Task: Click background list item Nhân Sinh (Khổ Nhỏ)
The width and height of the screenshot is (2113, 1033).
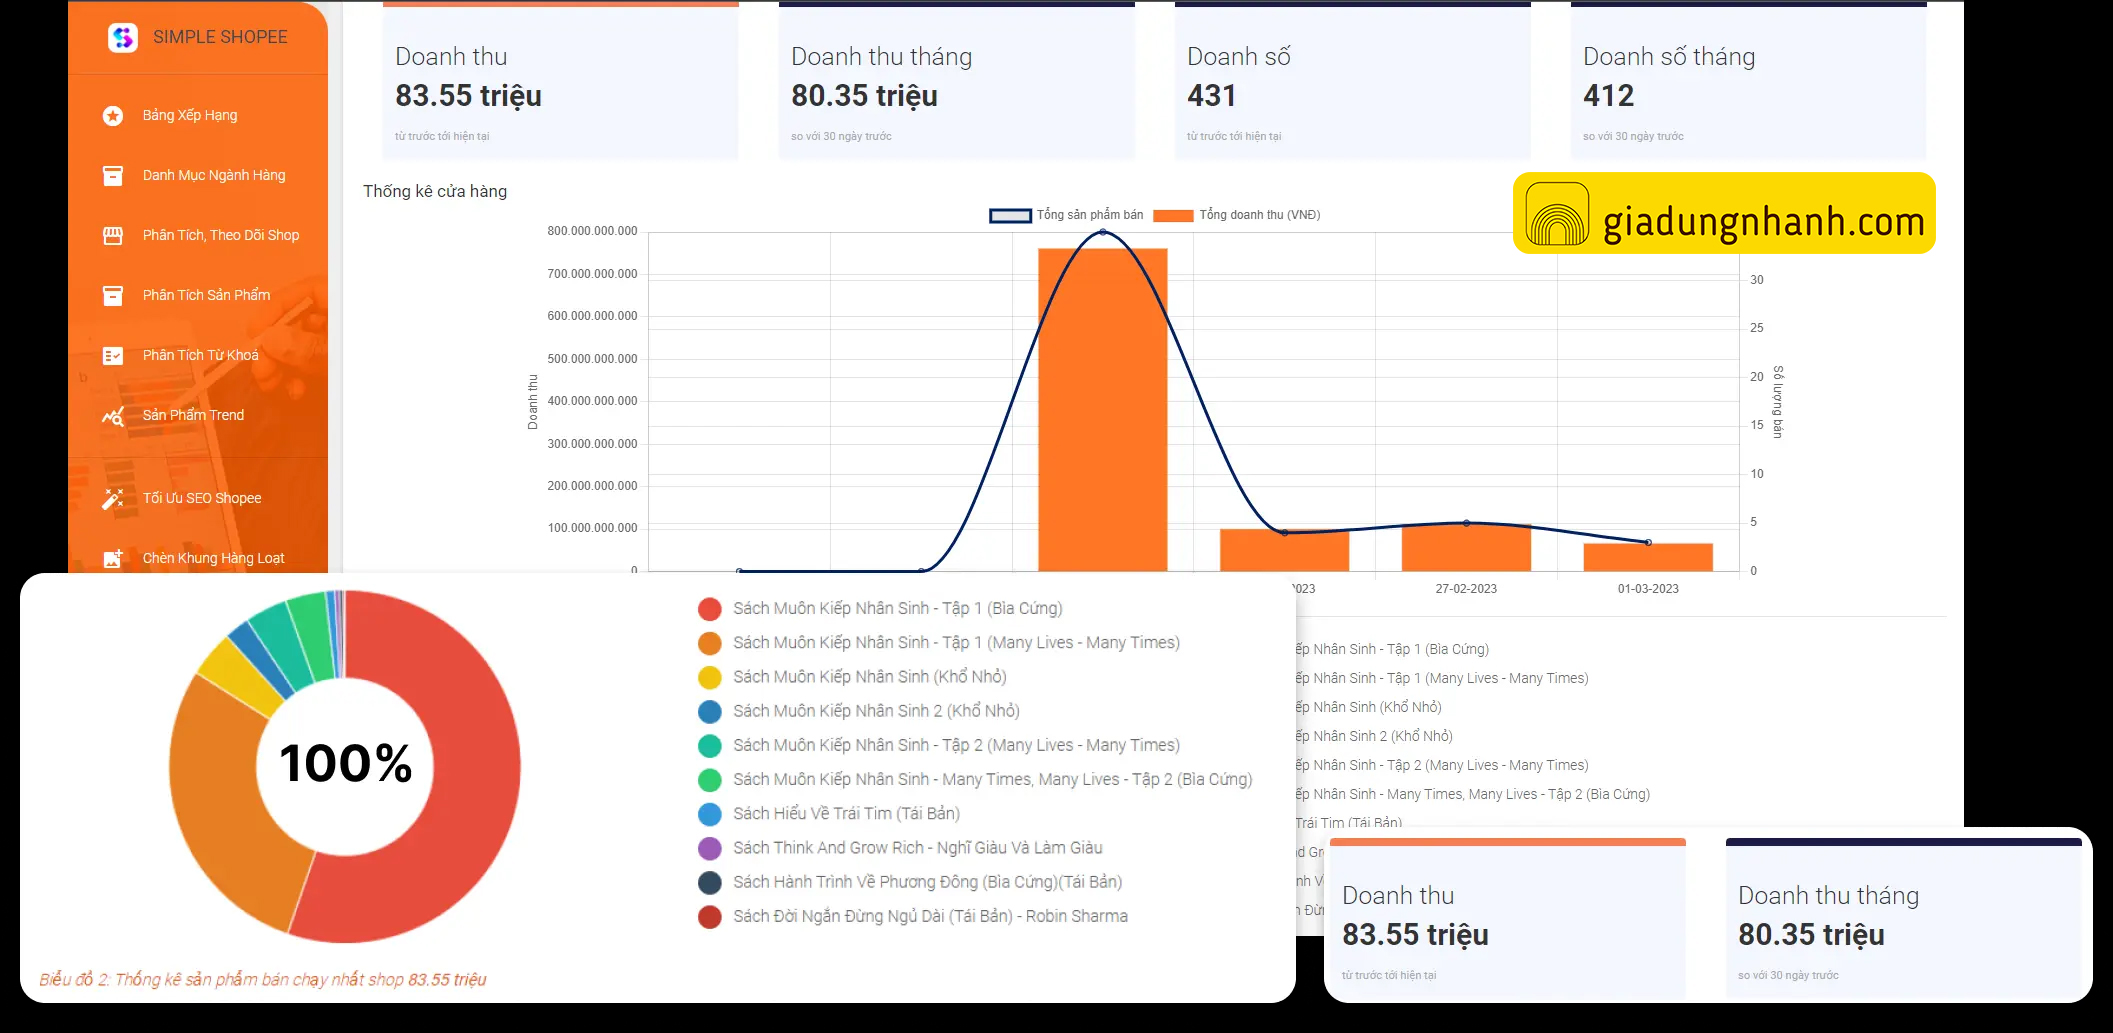Action: [x=1369, y=707]
